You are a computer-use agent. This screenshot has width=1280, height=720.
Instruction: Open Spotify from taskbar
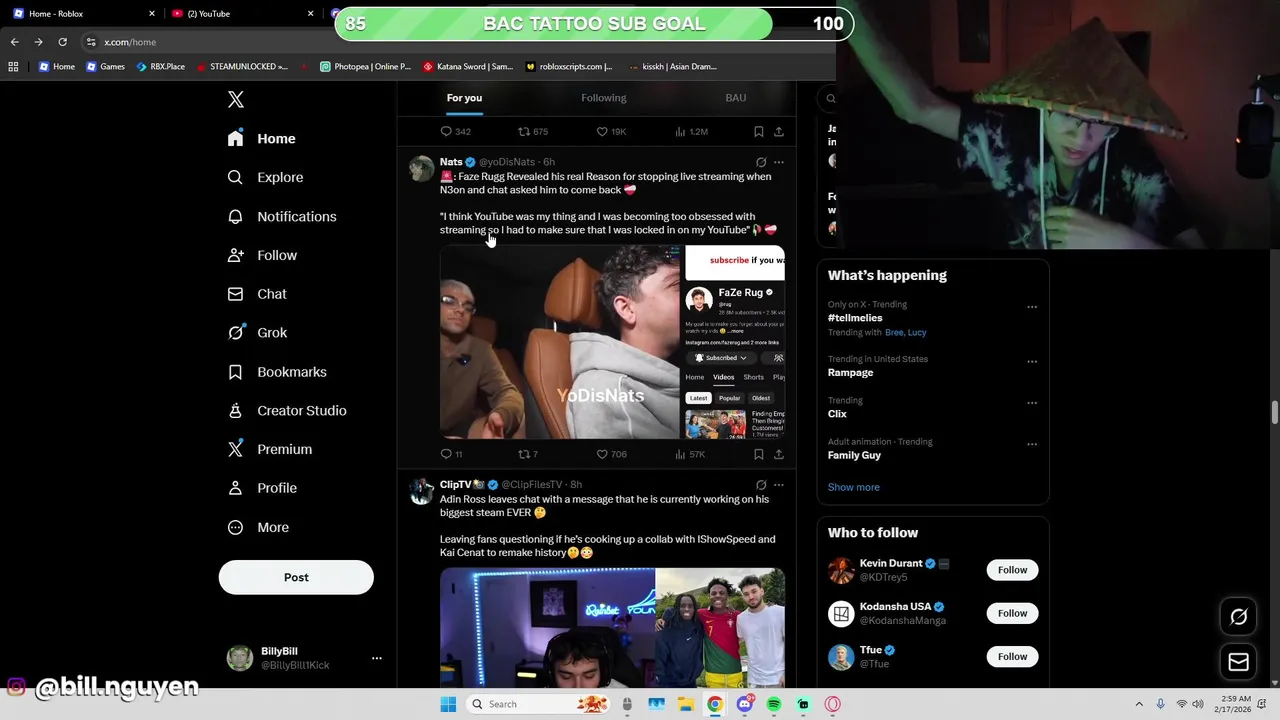774,704
